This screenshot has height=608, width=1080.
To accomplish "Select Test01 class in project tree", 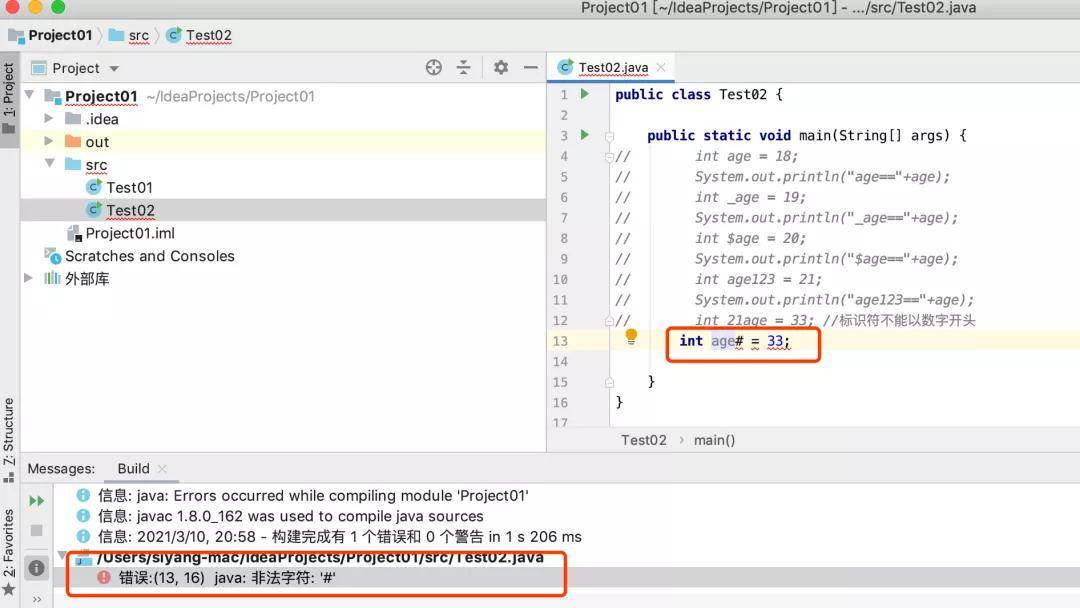I will (x=129, y=187).
